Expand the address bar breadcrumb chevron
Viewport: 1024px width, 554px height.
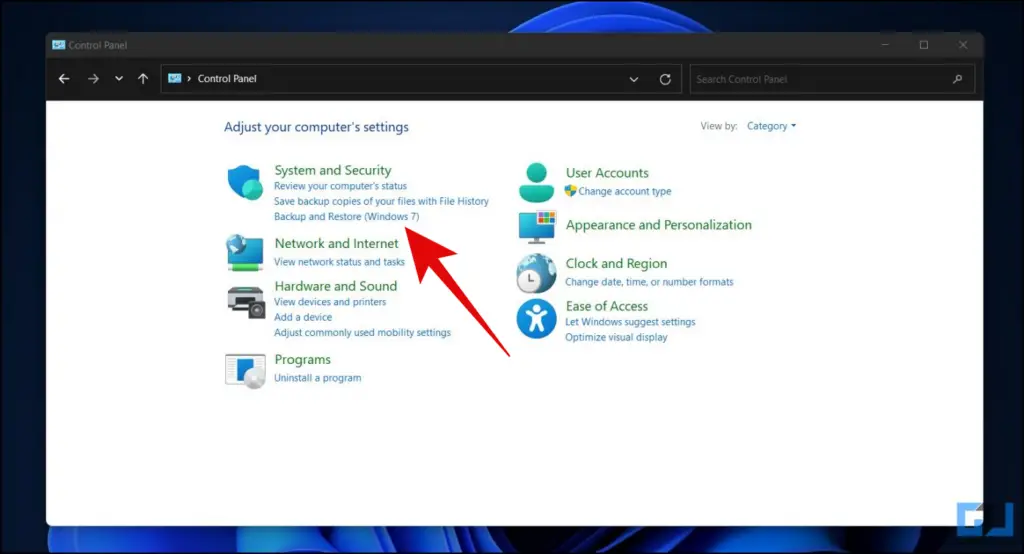point(189,78)
